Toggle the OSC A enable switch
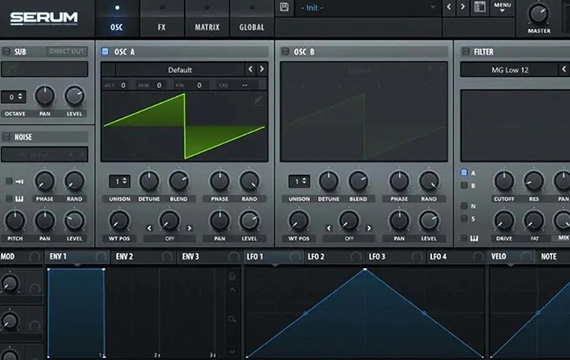 [105, 51]
